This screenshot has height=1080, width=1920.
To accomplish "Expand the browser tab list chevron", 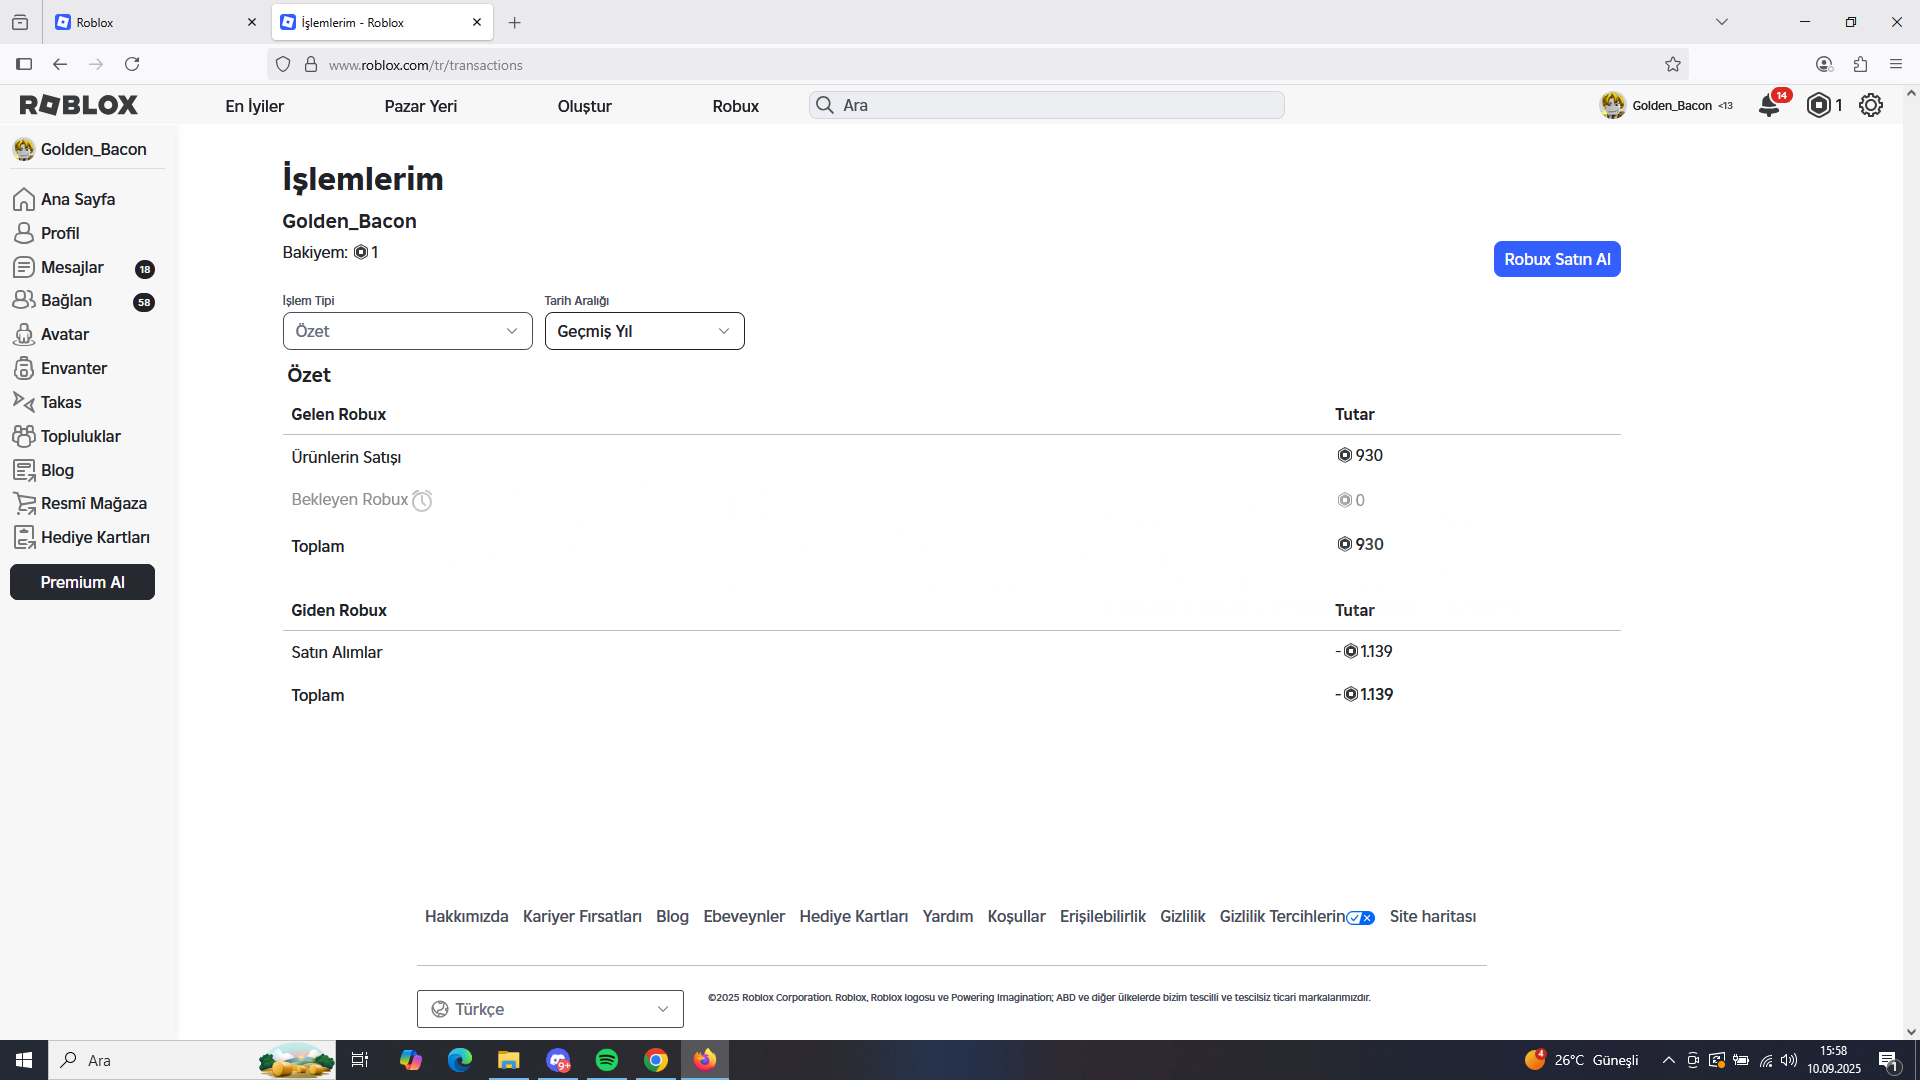I will (x=1722, y=22).
